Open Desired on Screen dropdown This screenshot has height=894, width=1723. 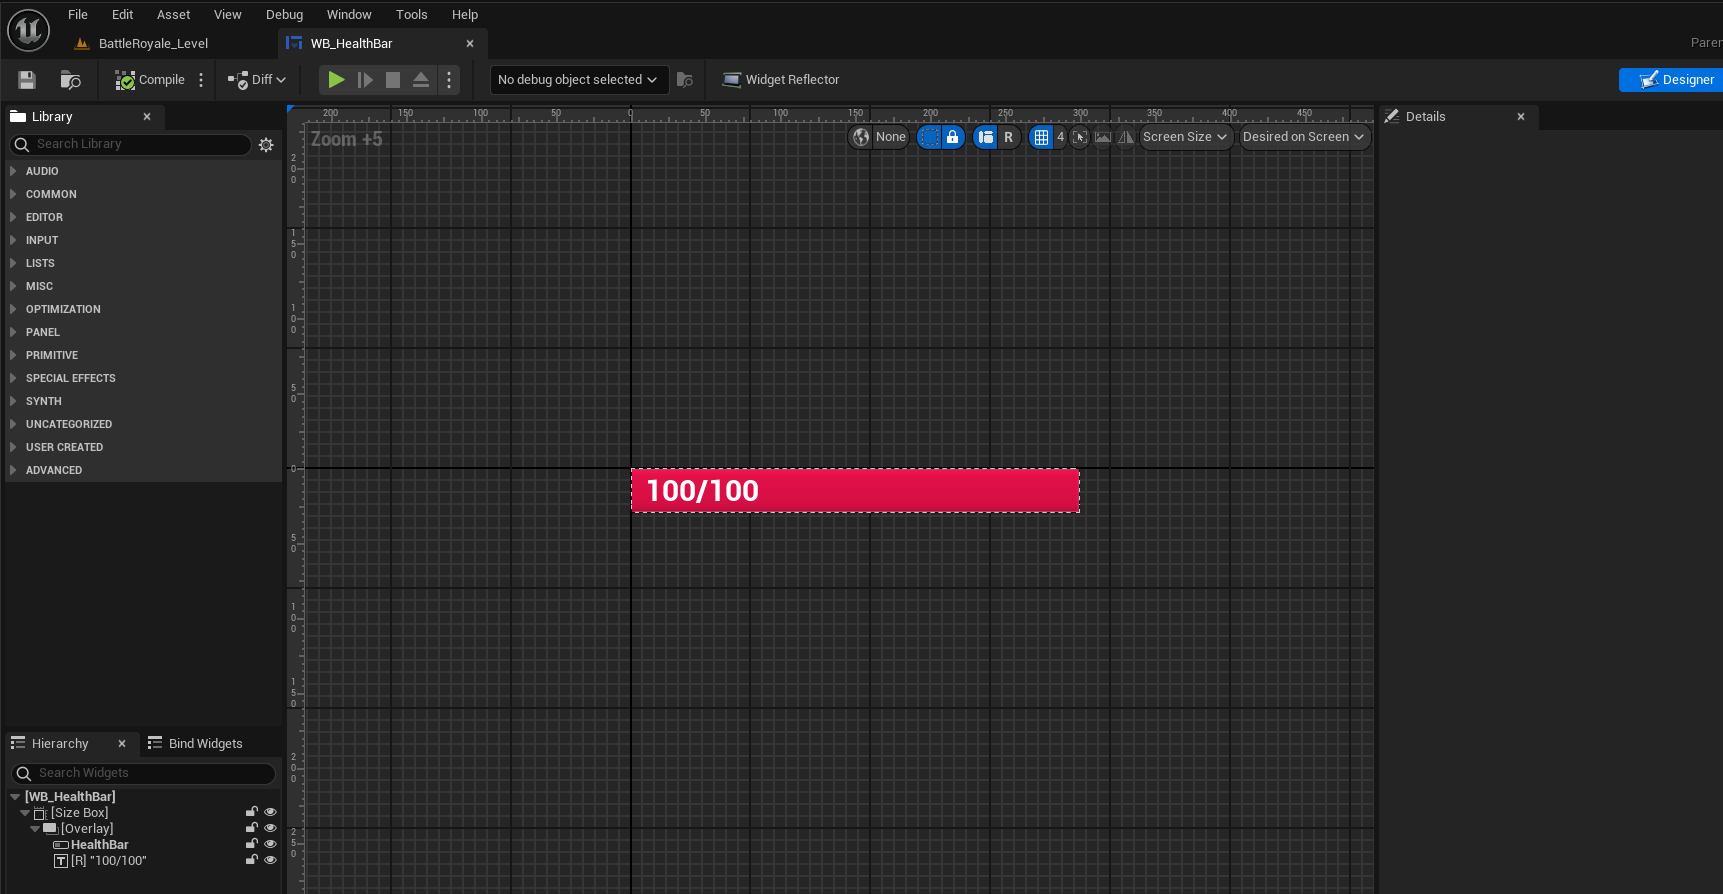click(1303, 138)
